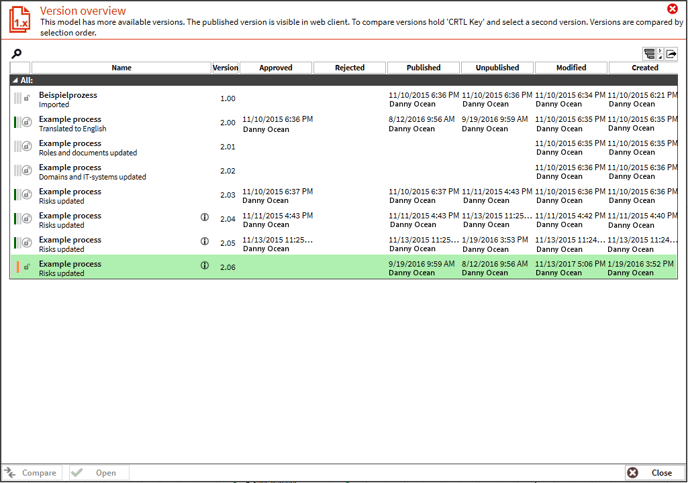The image size is (688, 483).
Task: Click the Open checkmark icon in the bottom bar
Action: pos(77,472)
